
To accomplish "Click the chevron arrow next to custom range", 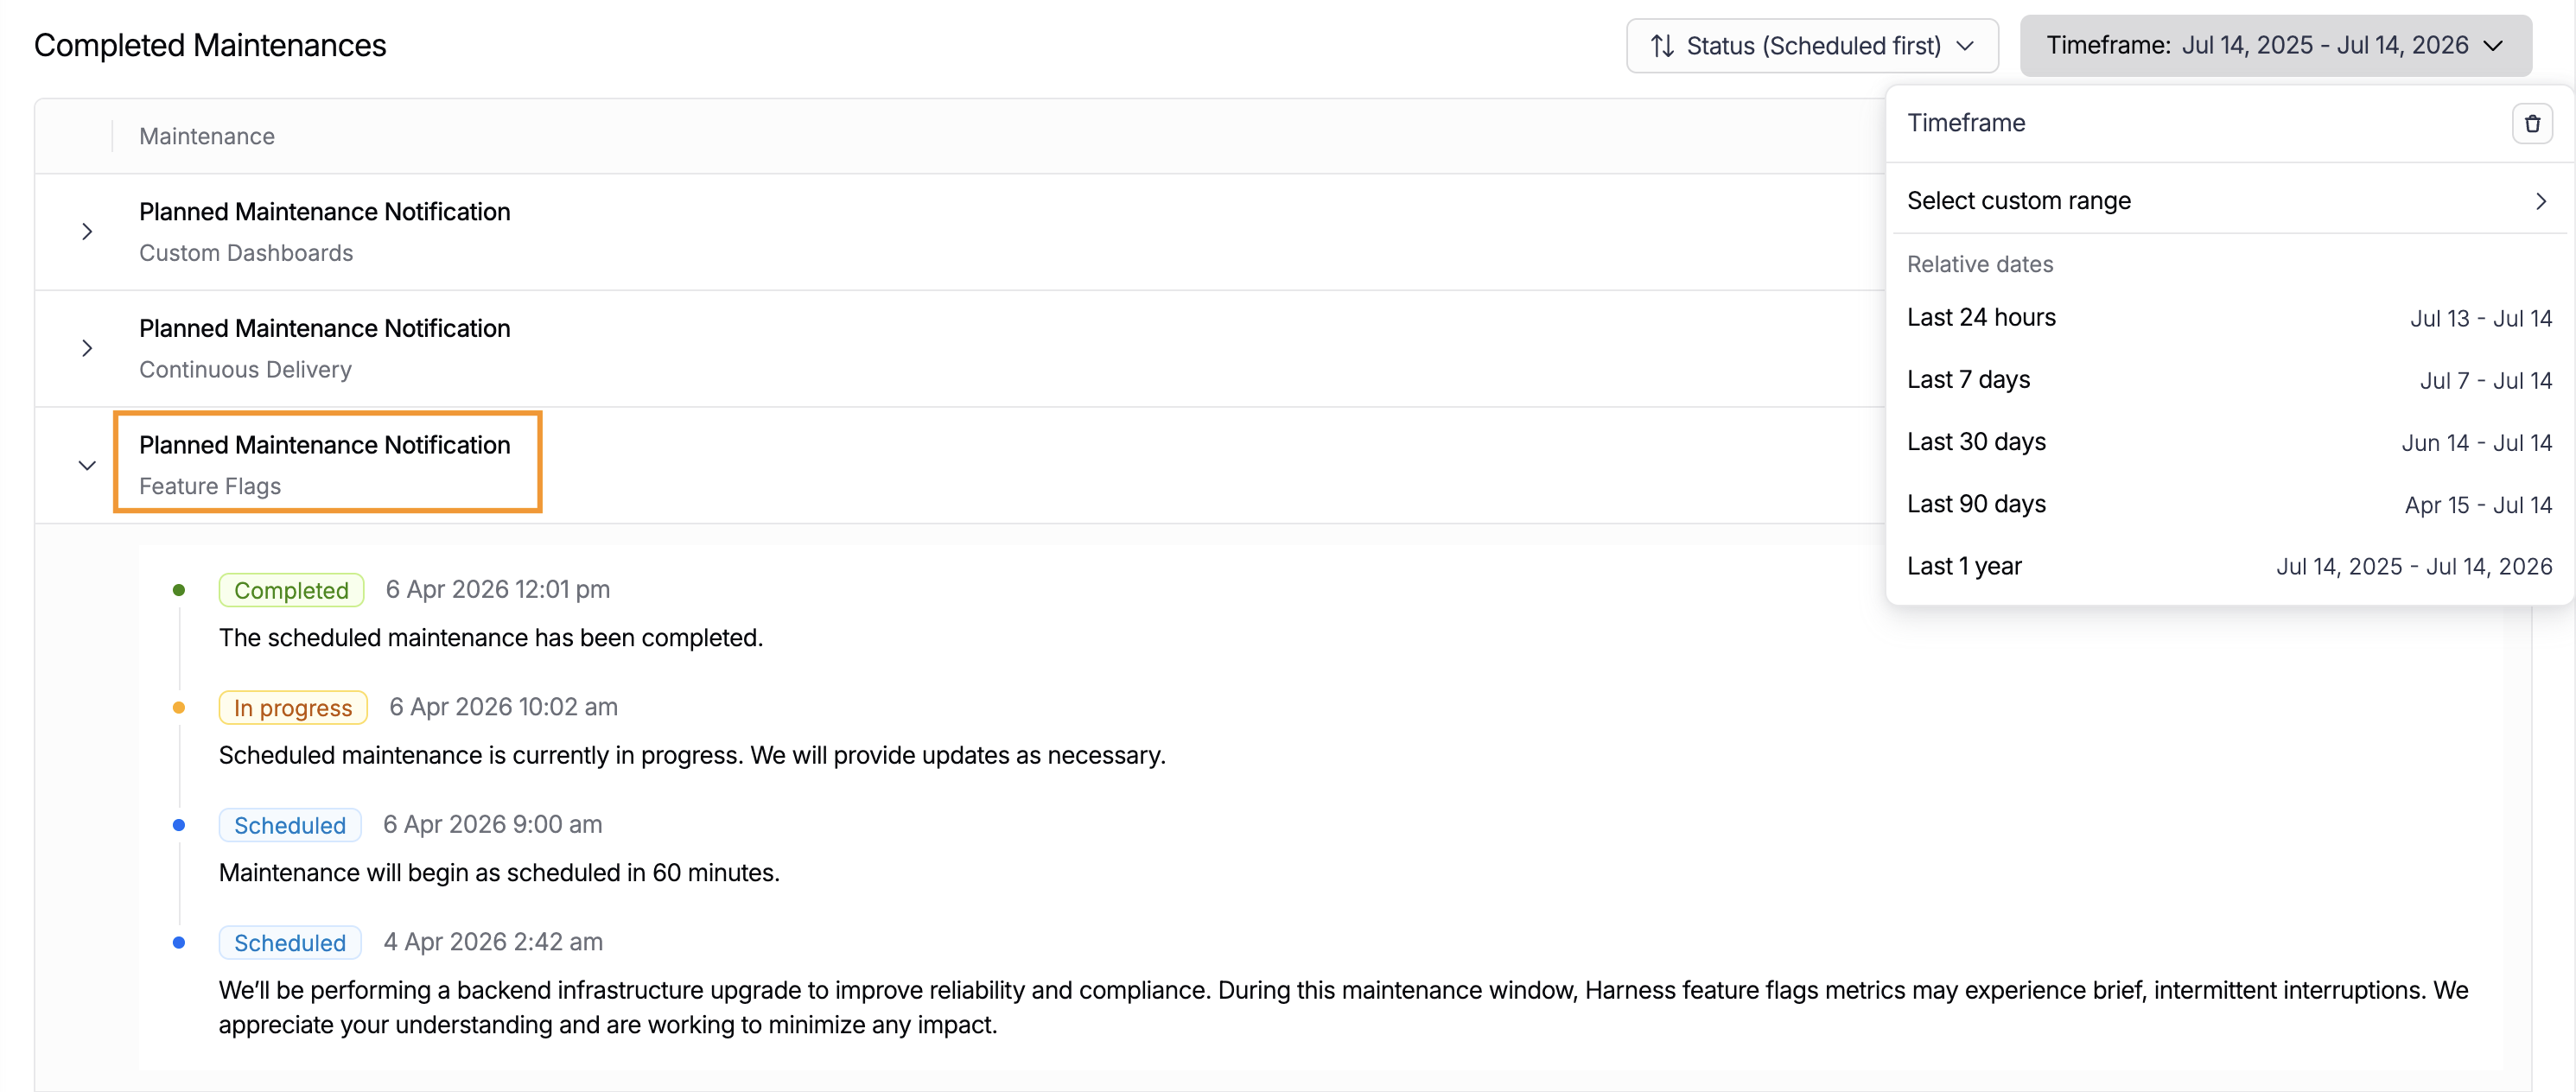I will [2541, 202].
